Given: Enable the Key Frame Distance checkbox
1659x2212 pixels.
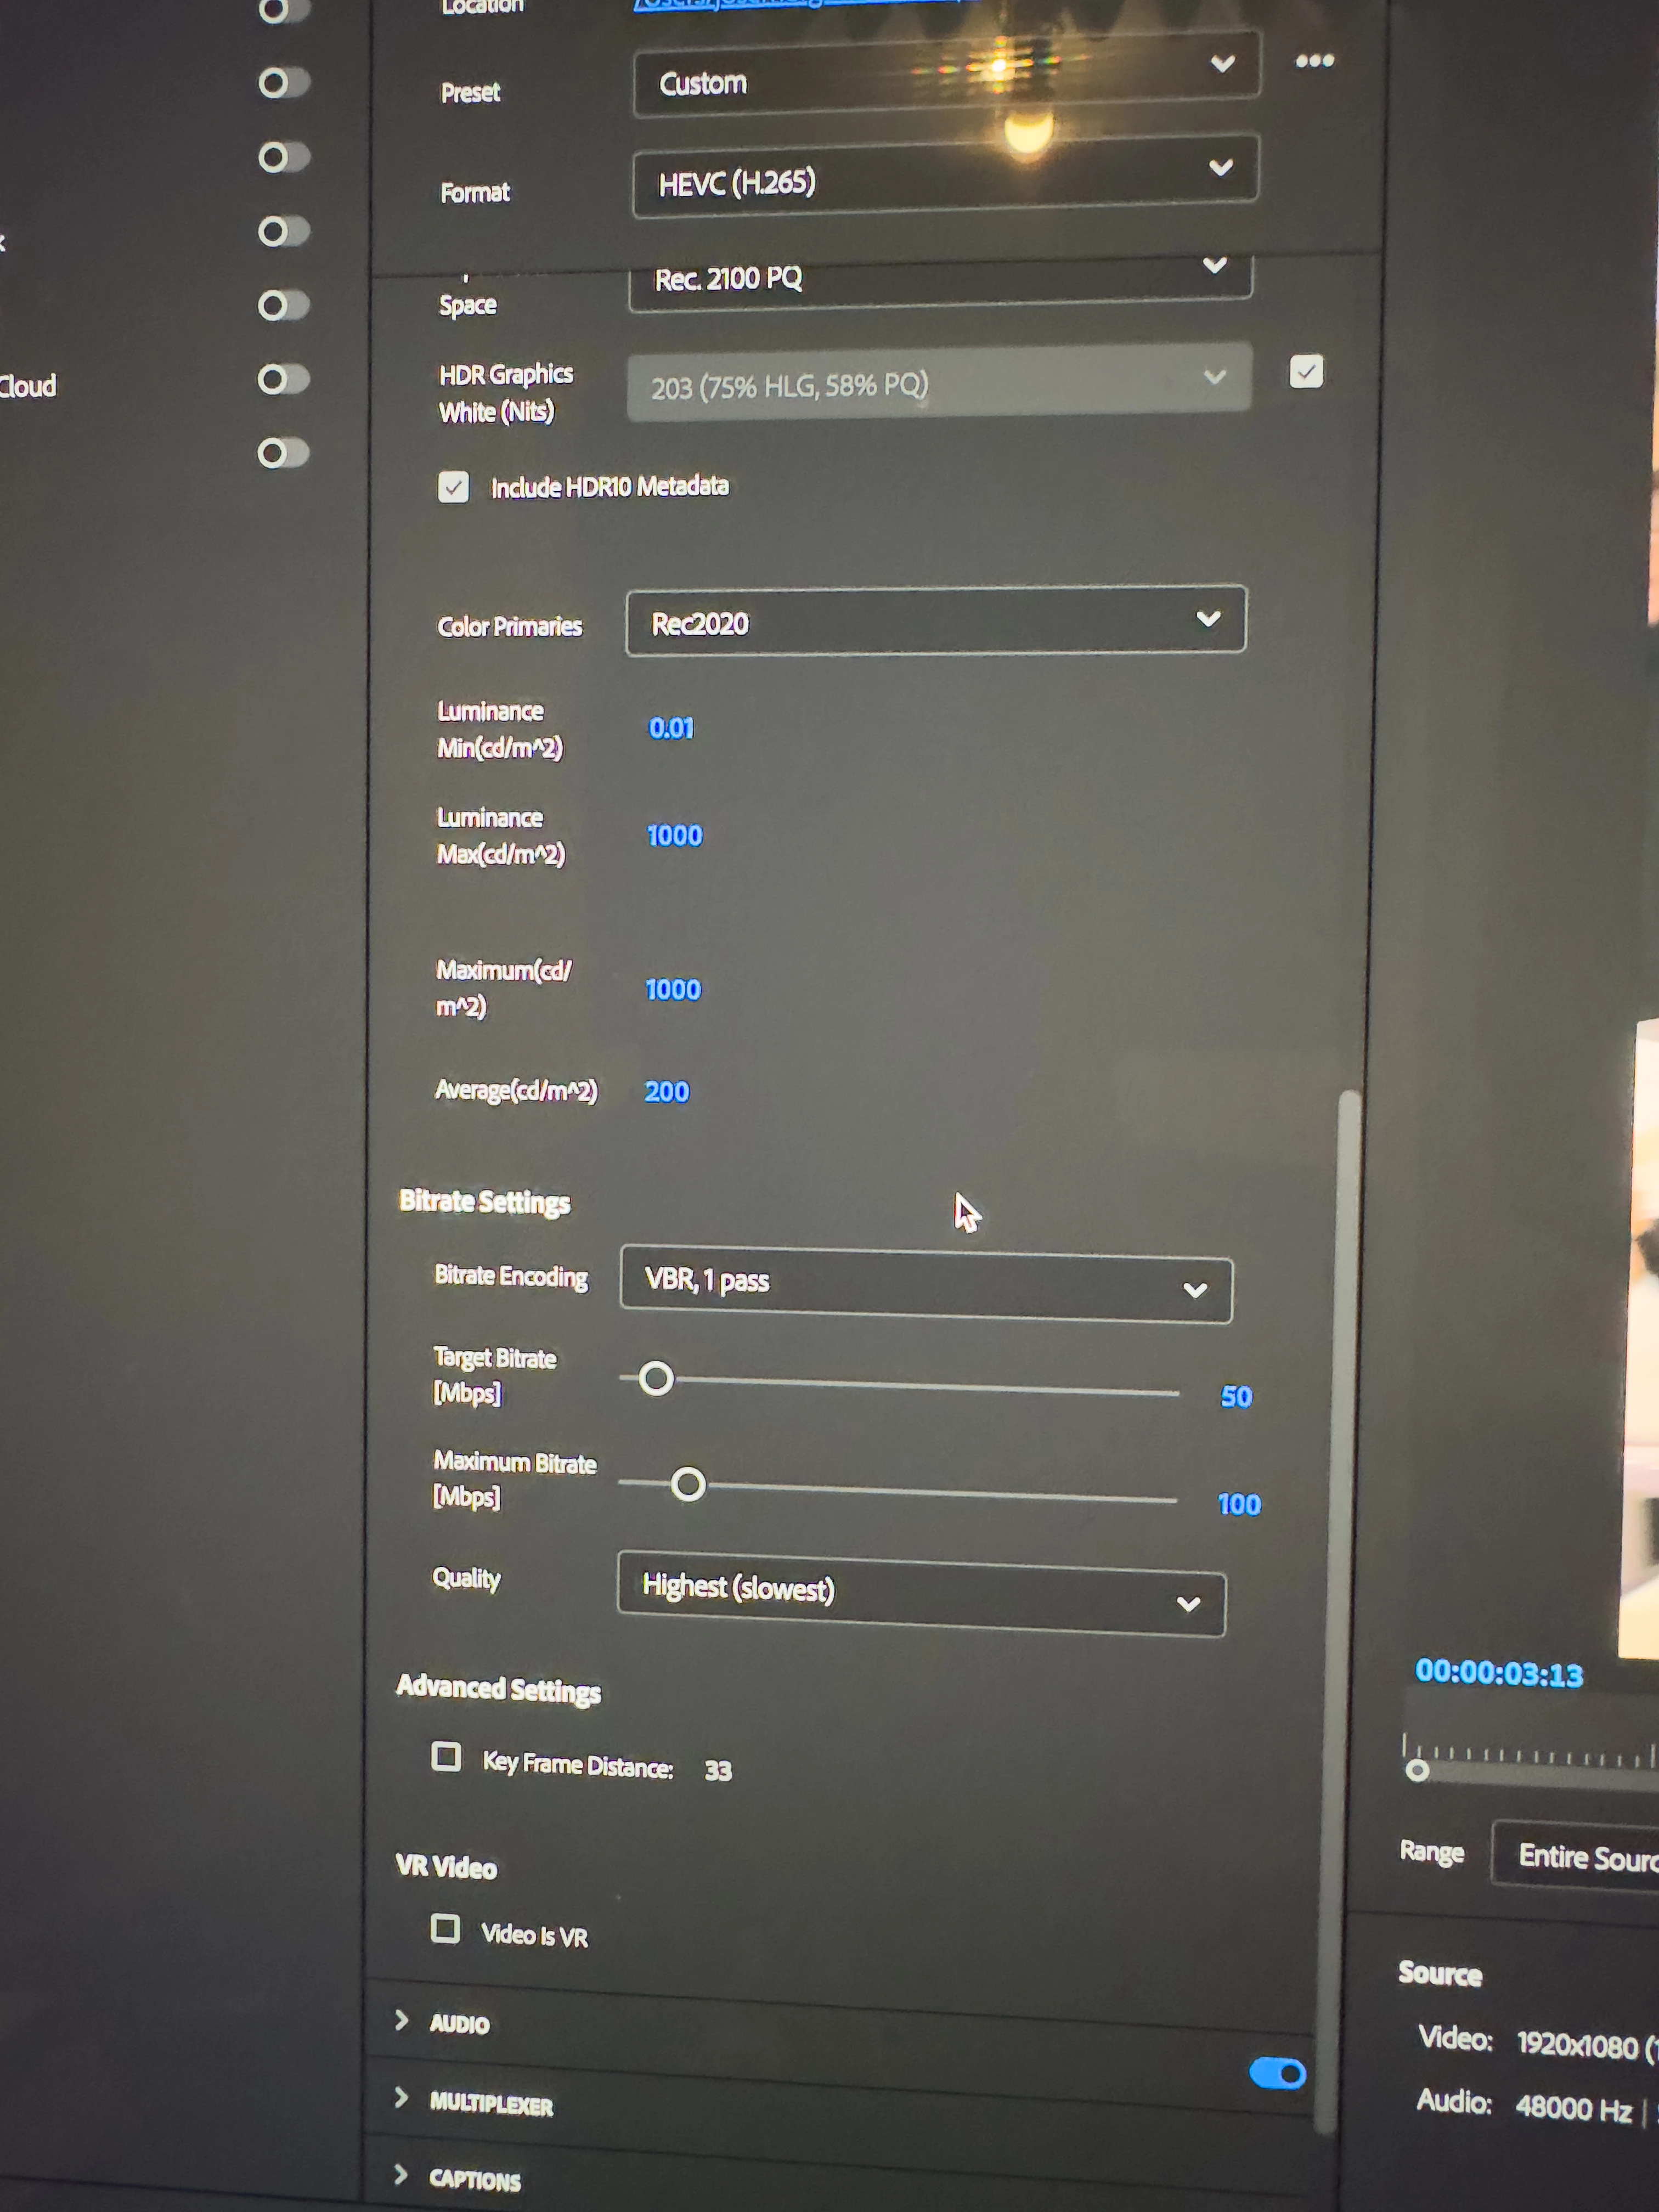Looking at the screenshot, I should pos(446,1756).
